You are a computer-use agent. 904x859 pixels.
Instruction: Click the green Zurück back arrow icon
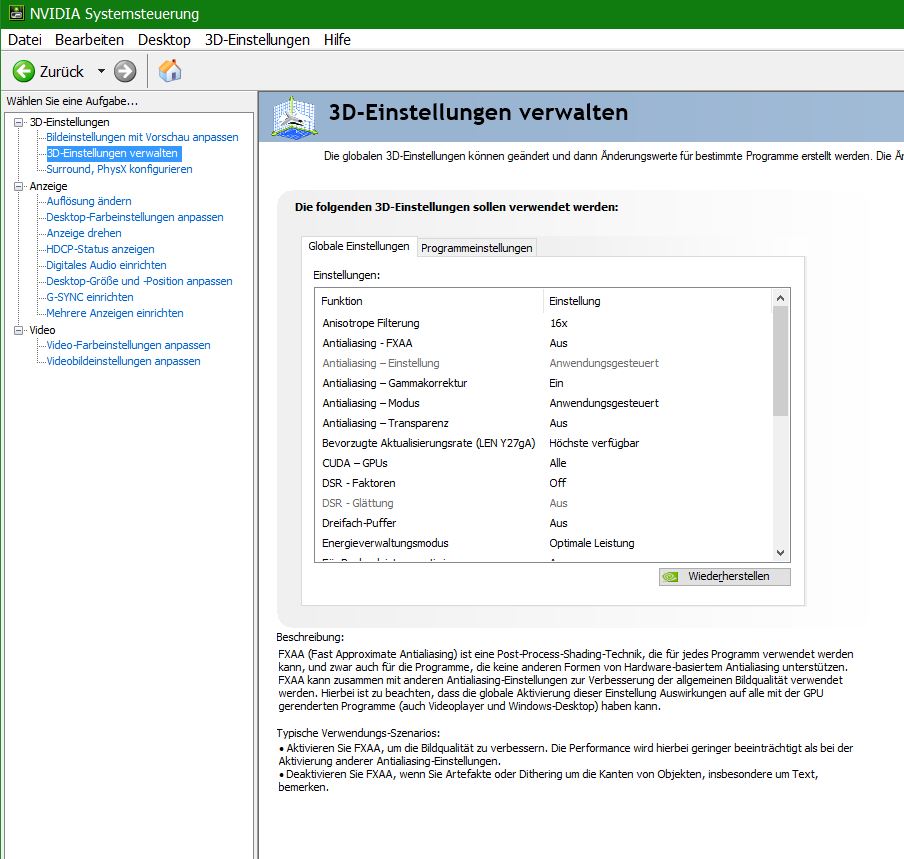pos(24,71)
